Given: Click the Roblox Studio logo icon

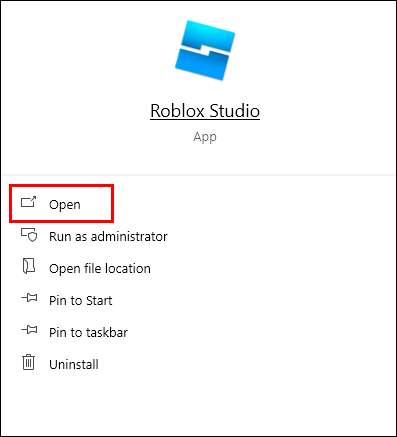Looking at the screenshot, I should coord(205,50).
